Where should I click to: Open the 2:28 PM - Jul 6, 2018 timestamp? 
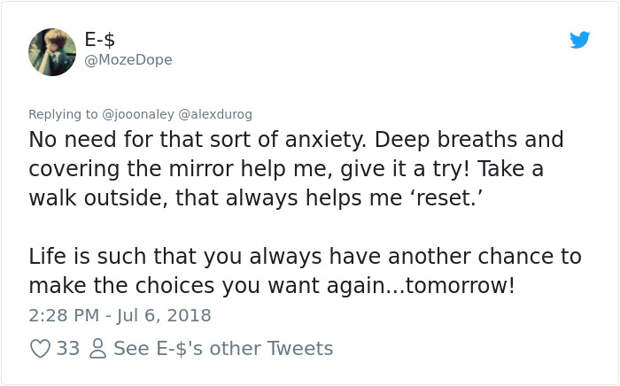(x=120, y=315)
